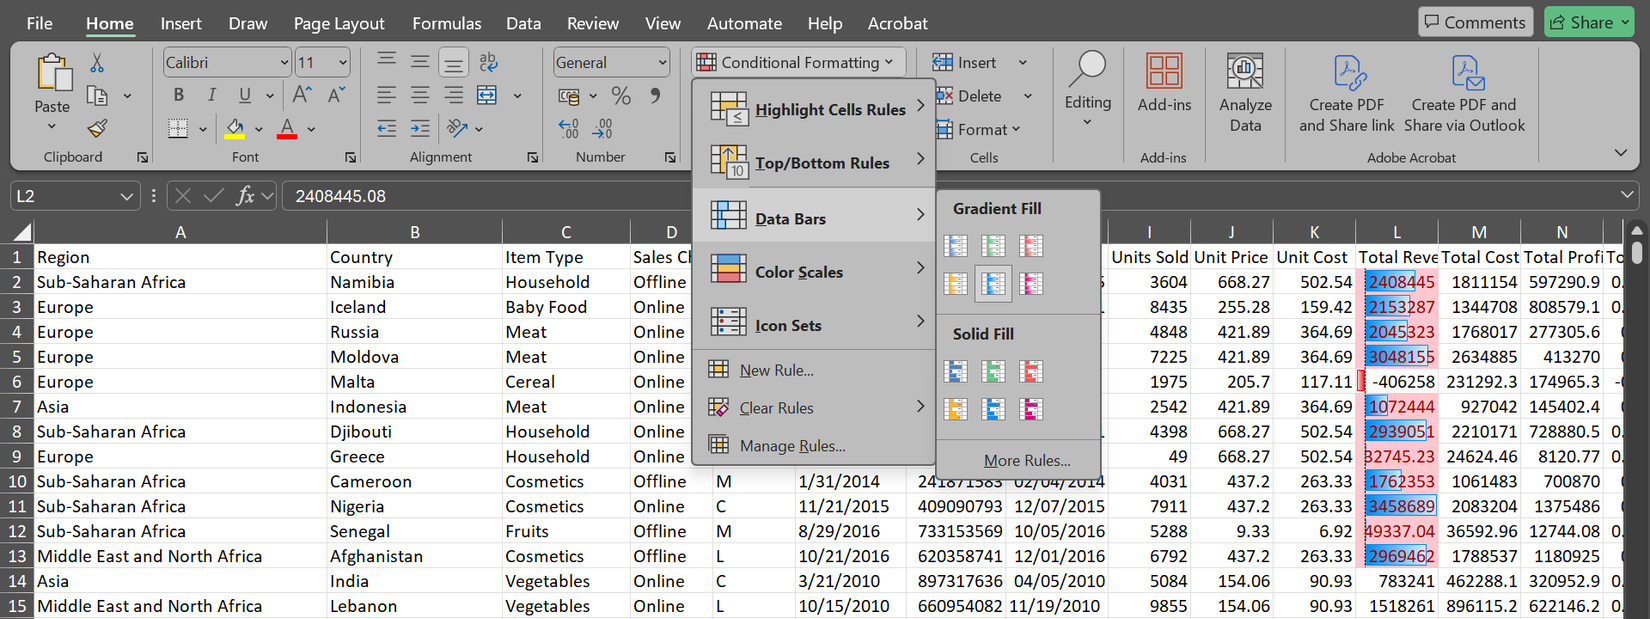Click the Share button
This screenshot has width=1650, height=619.
point(1588,22)
